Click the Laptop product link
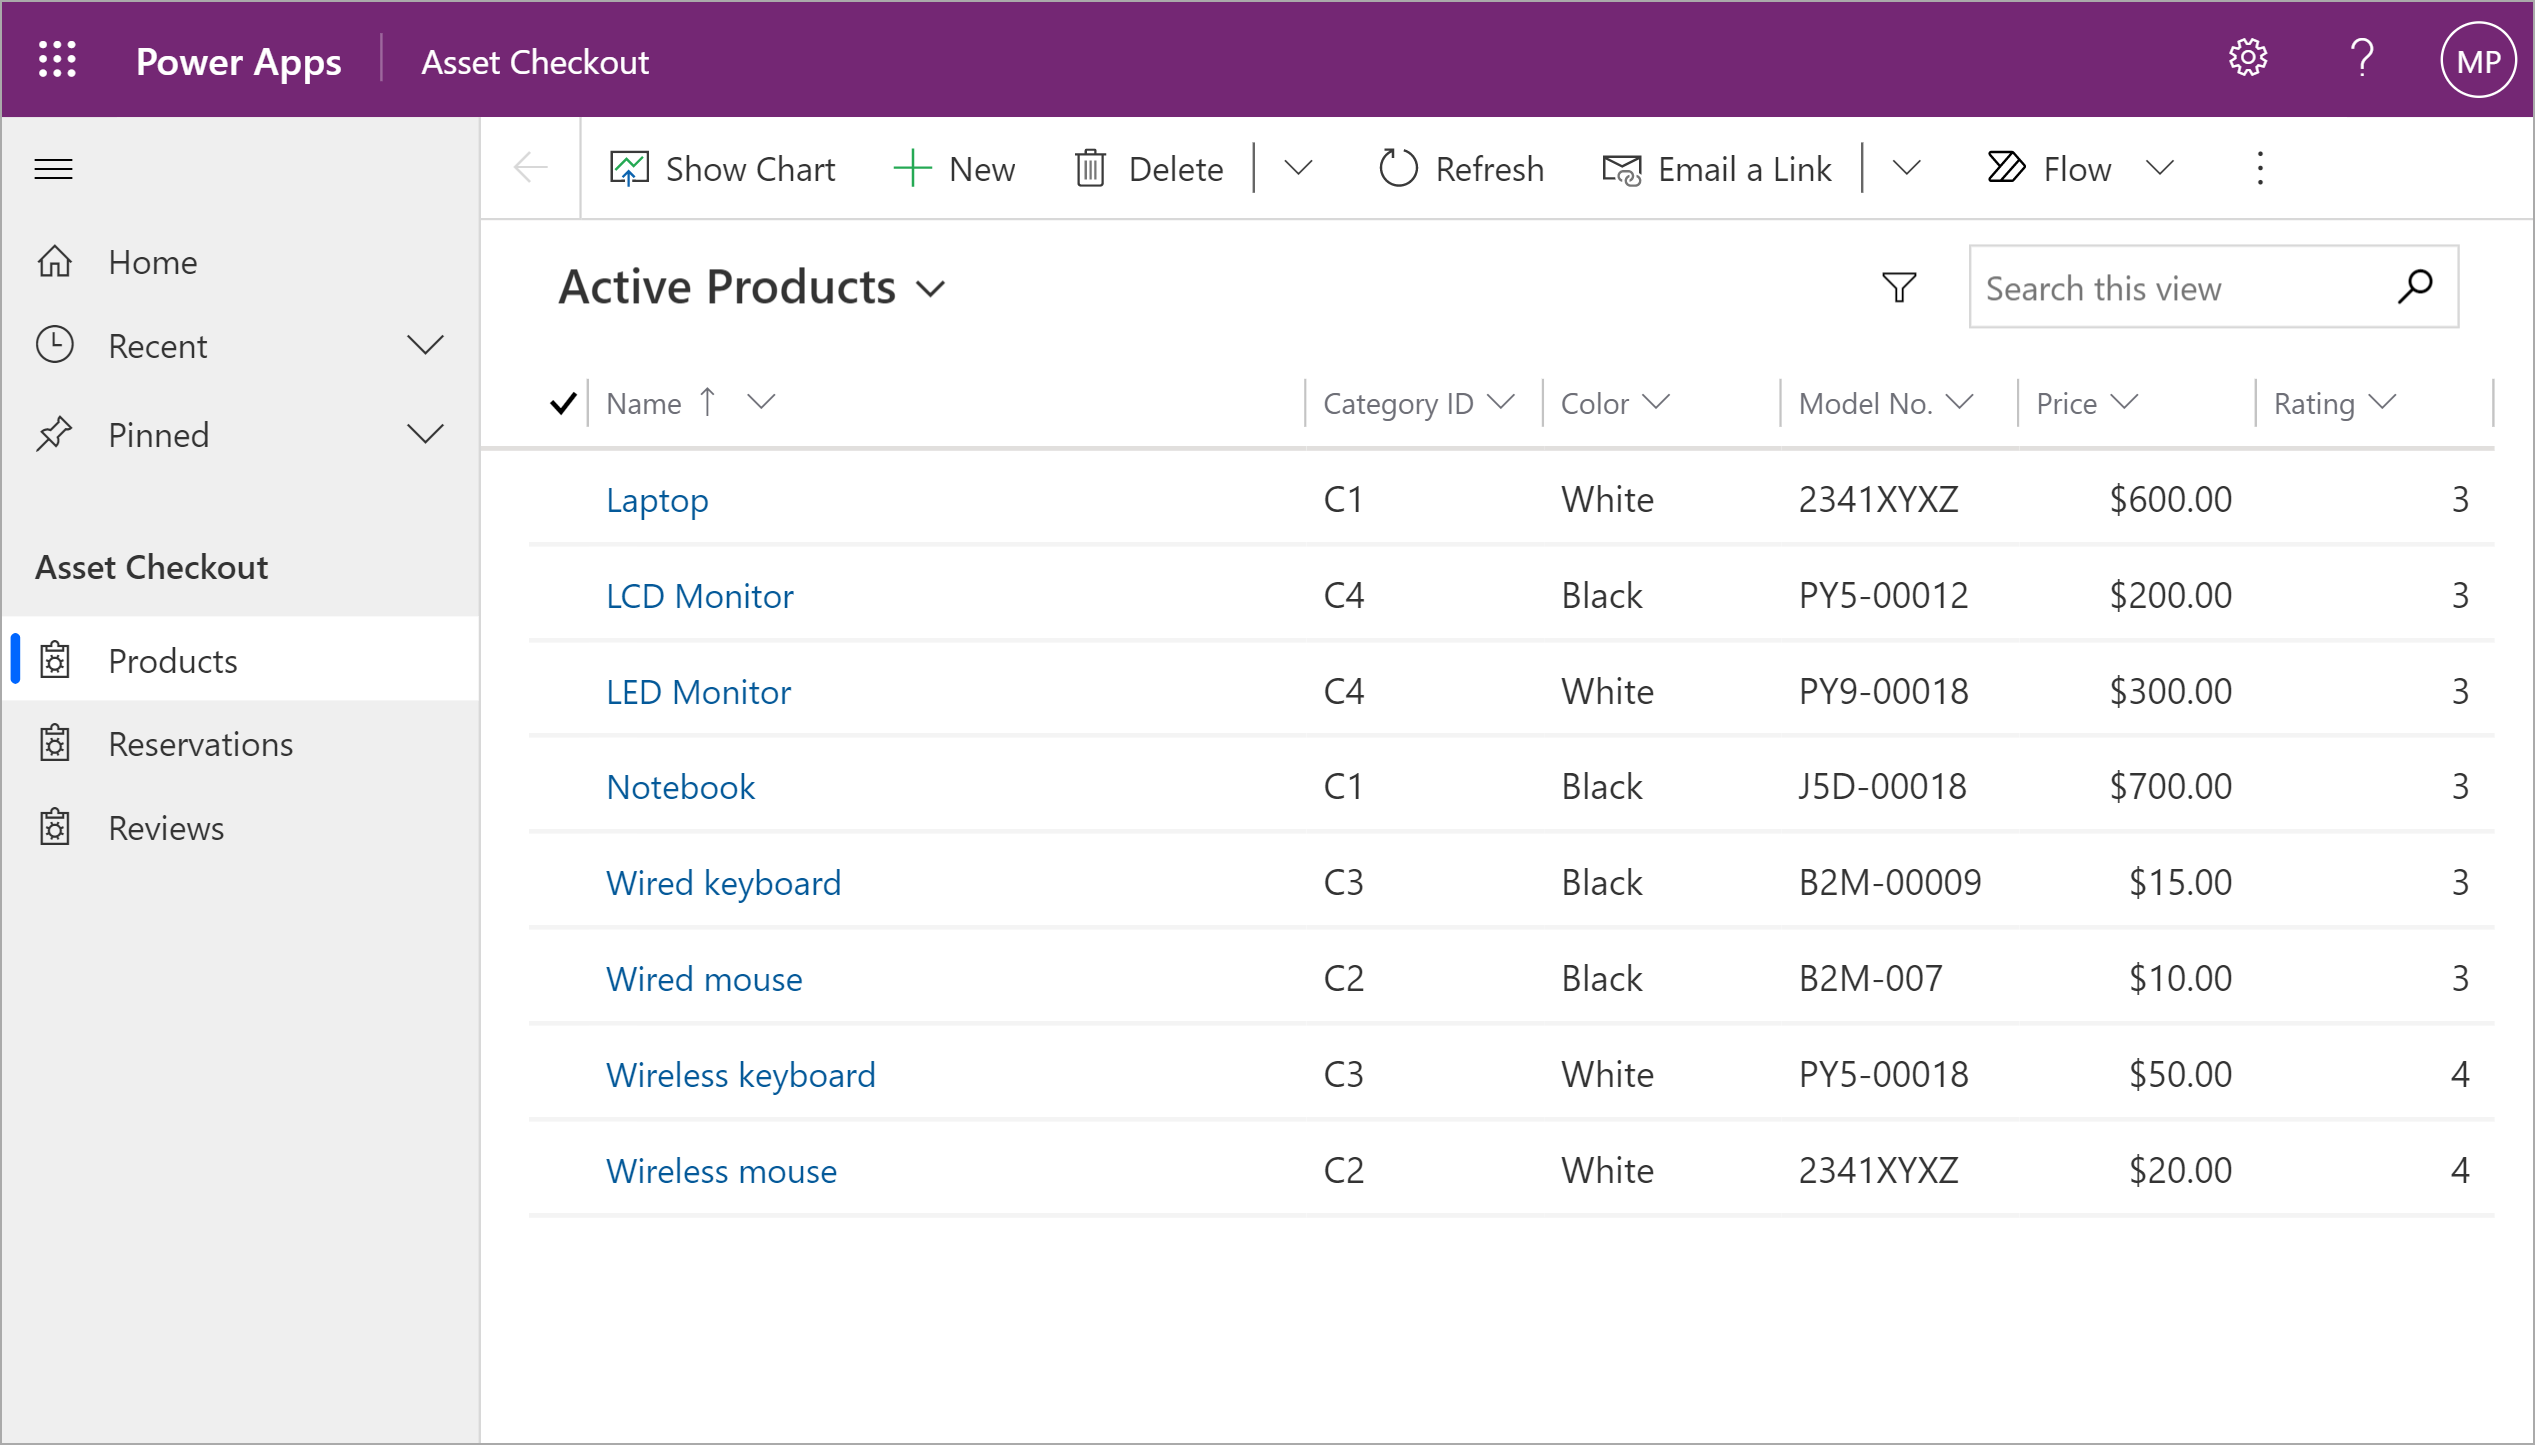Screen dimensions: 2535x1445 tap(656, 500)
